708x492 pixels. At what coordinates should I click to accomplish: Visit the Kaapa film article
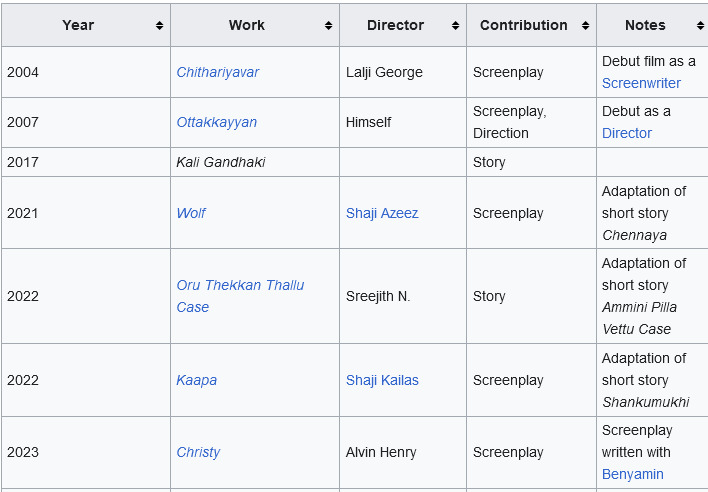196,380
